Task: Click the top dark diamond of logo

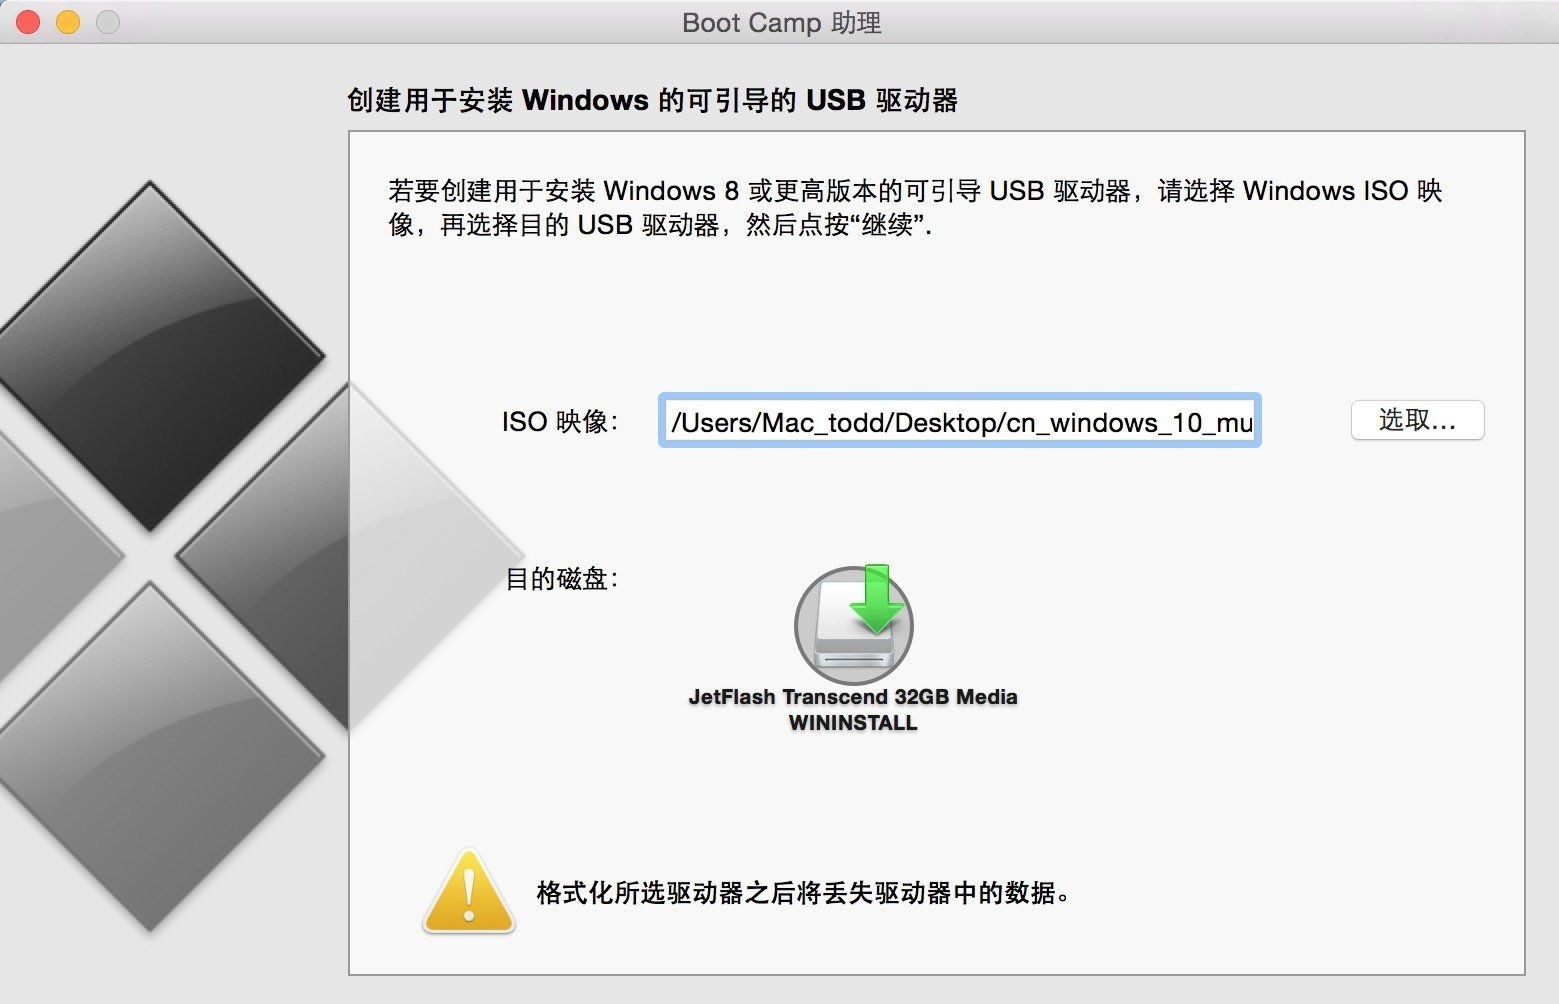Action: (x=151, y=355)
